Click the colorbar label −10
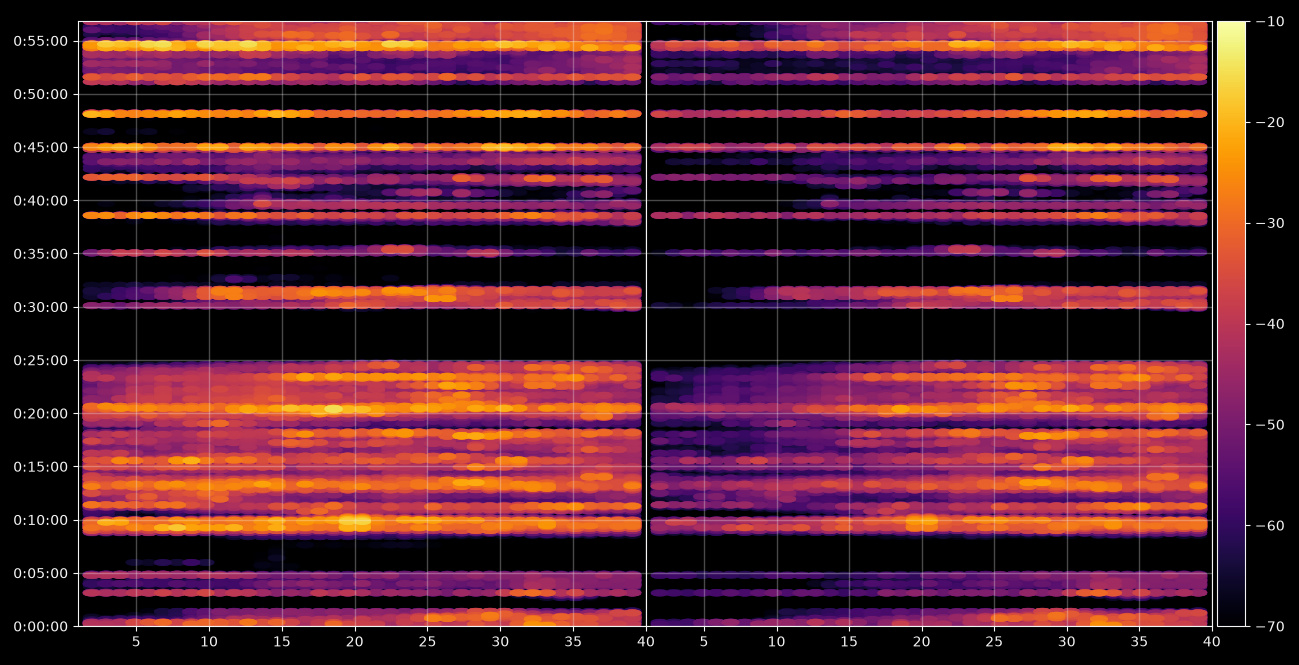Viewport: 1299px width, 665px height. point(1271,21)
